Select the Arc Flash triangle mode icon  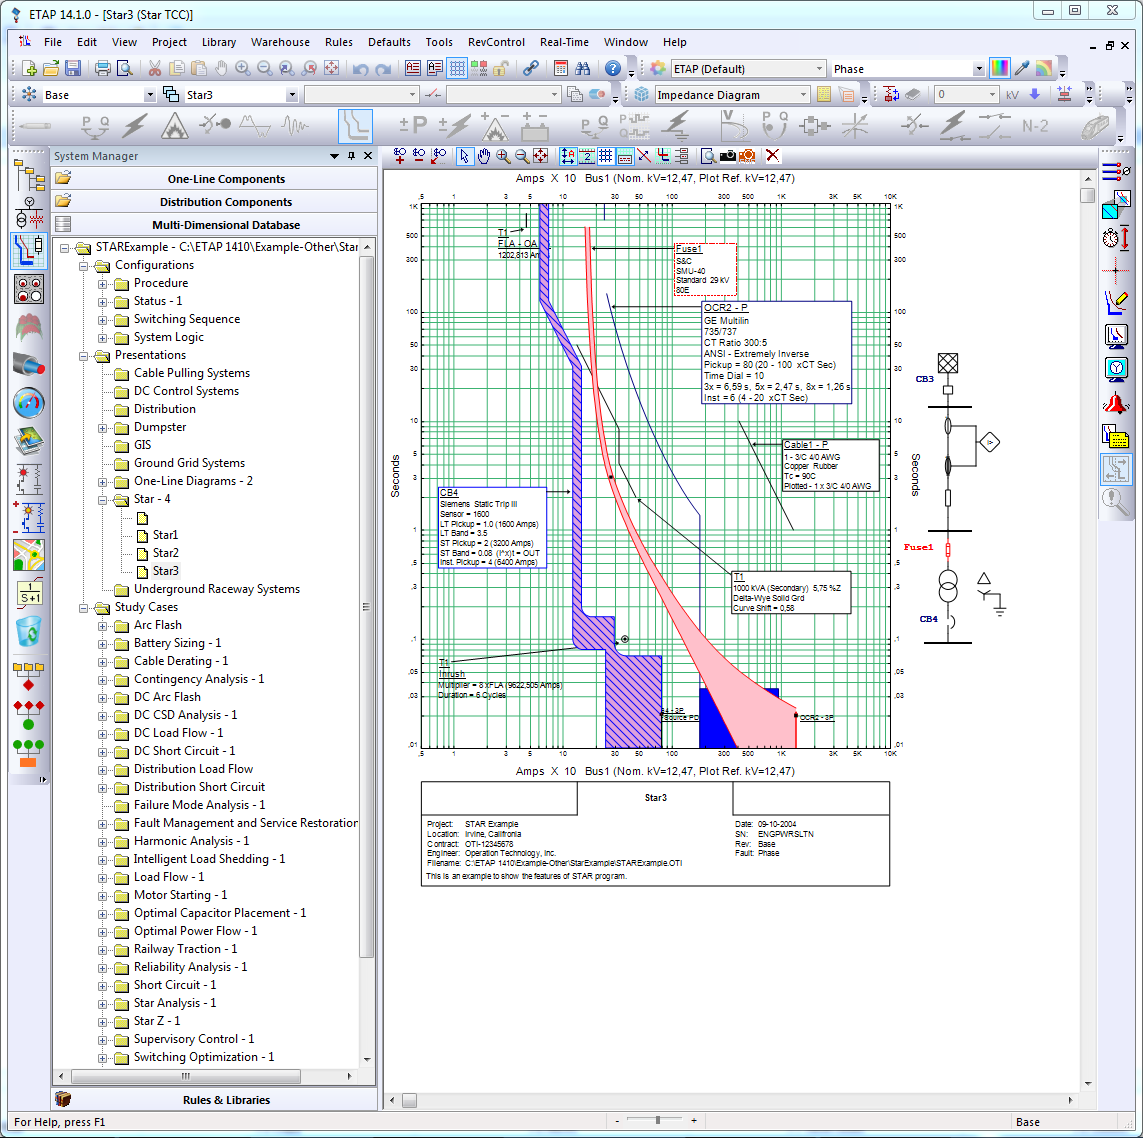174,126
